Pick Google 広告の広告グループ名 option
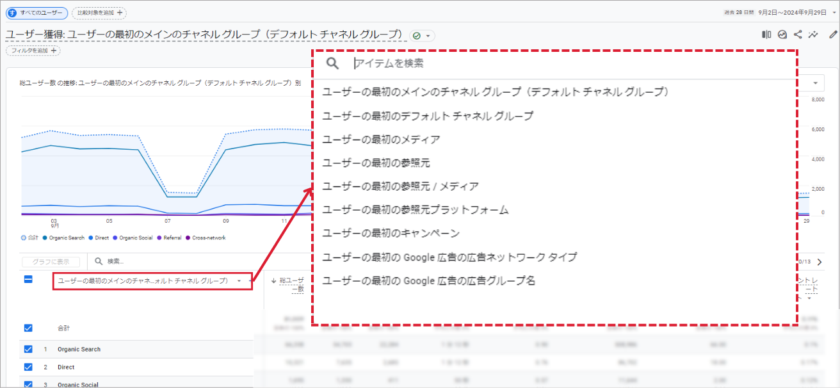Viewport: 840px width, 388px height. tap(429, 280)
